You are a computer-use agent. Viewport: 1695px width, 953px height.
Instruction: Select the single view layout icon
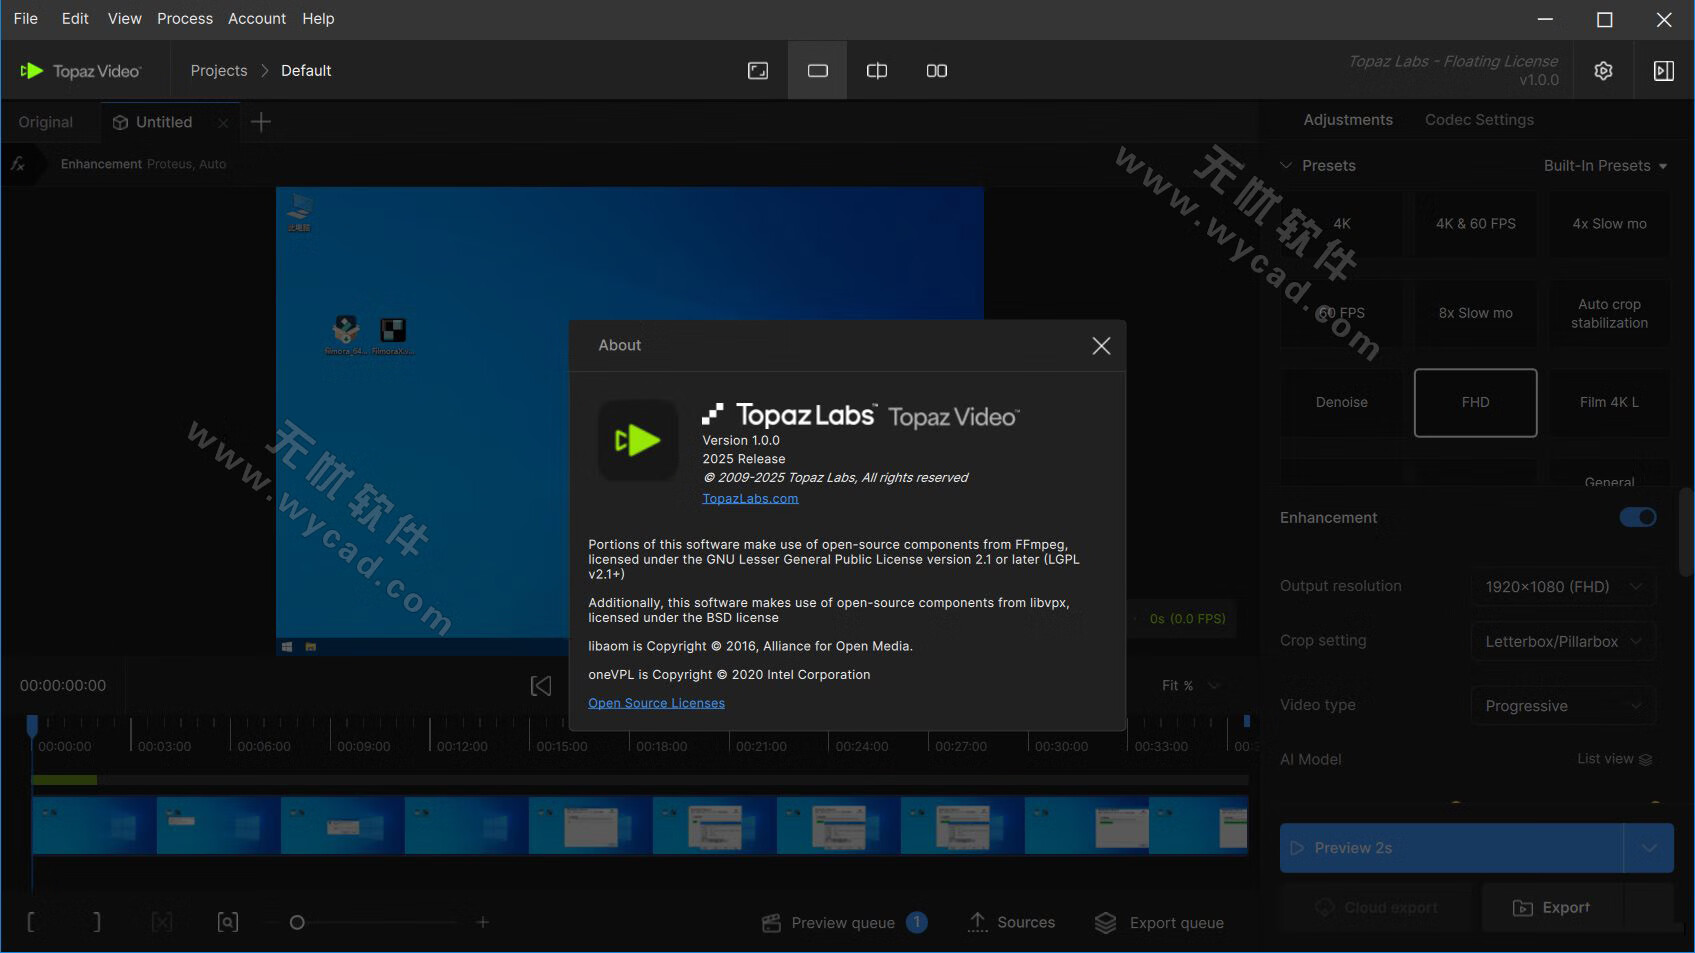tap(817, 70)
